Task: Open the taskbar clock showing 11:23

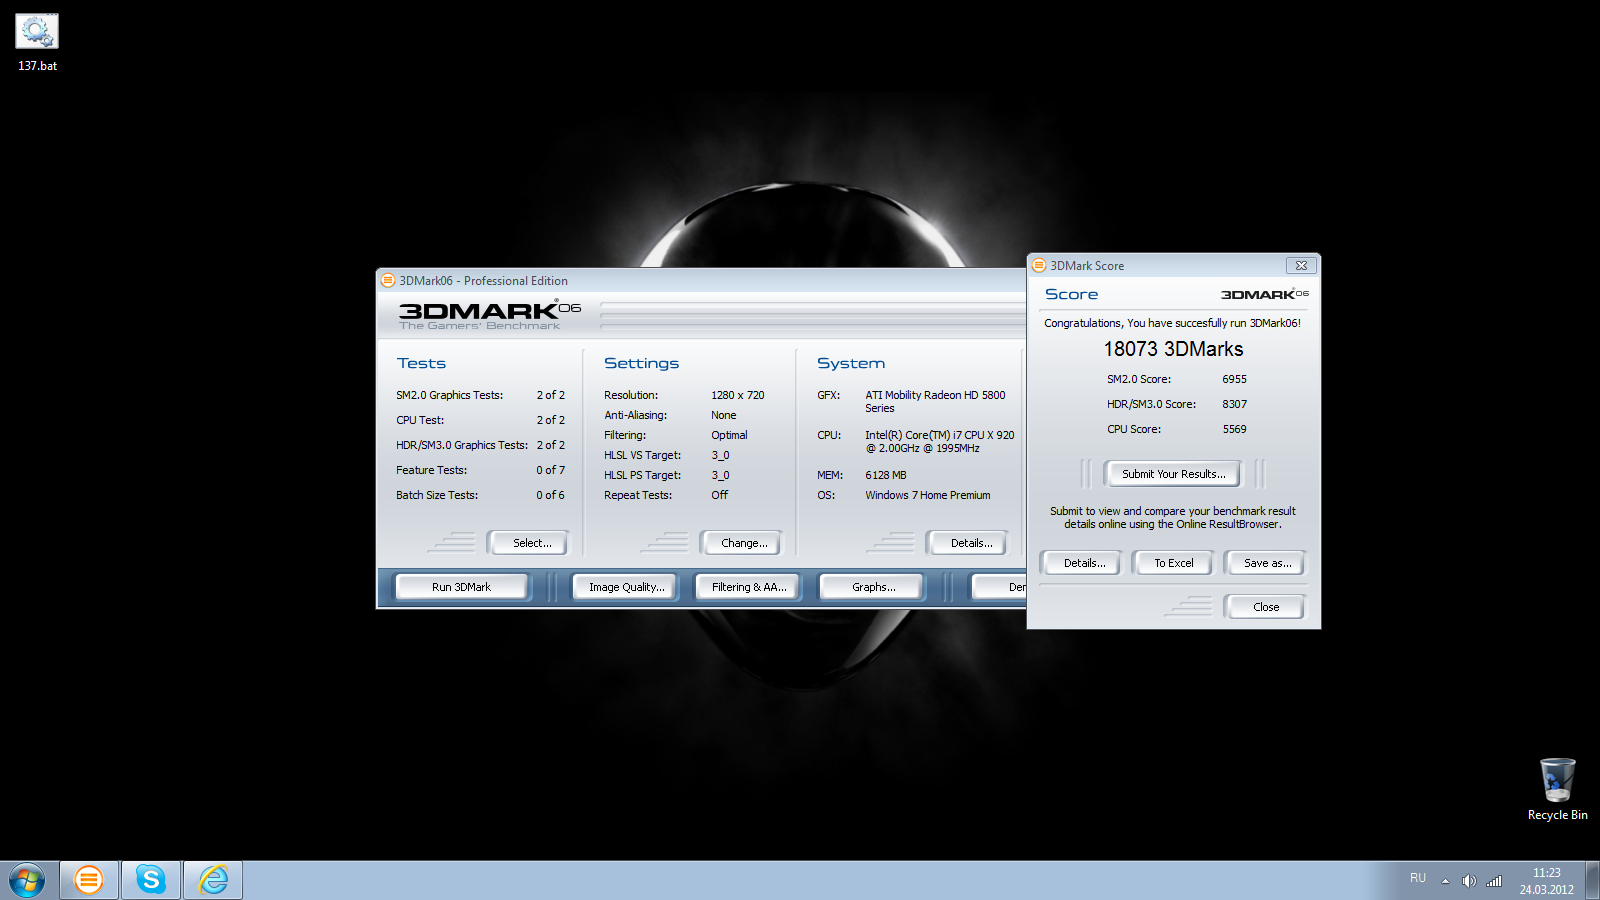Action: coord(1546,881)
